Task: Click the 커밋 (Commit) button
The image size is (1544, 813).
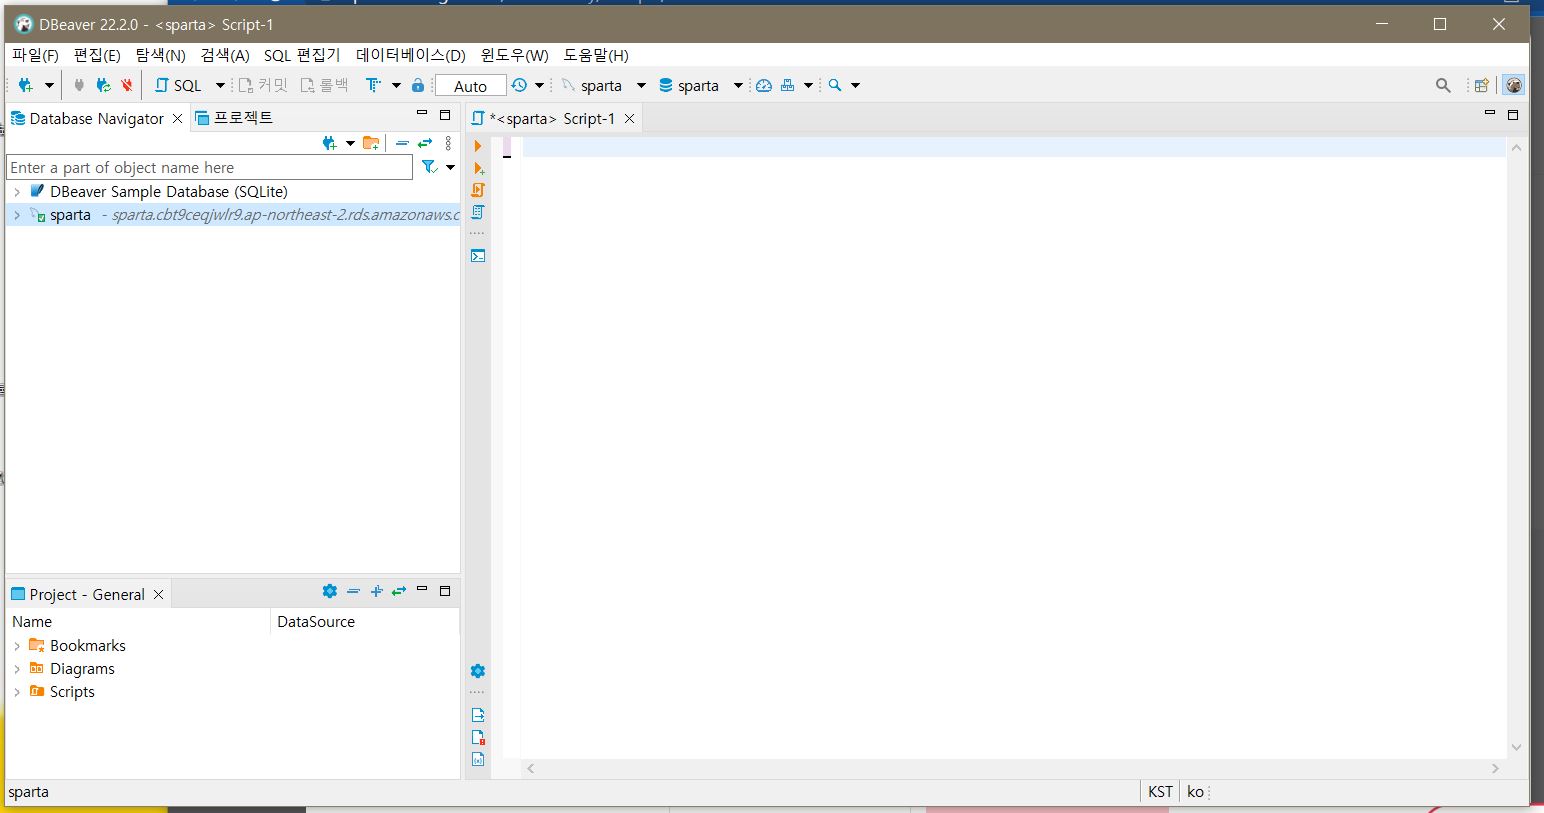Action: (263, 85)
